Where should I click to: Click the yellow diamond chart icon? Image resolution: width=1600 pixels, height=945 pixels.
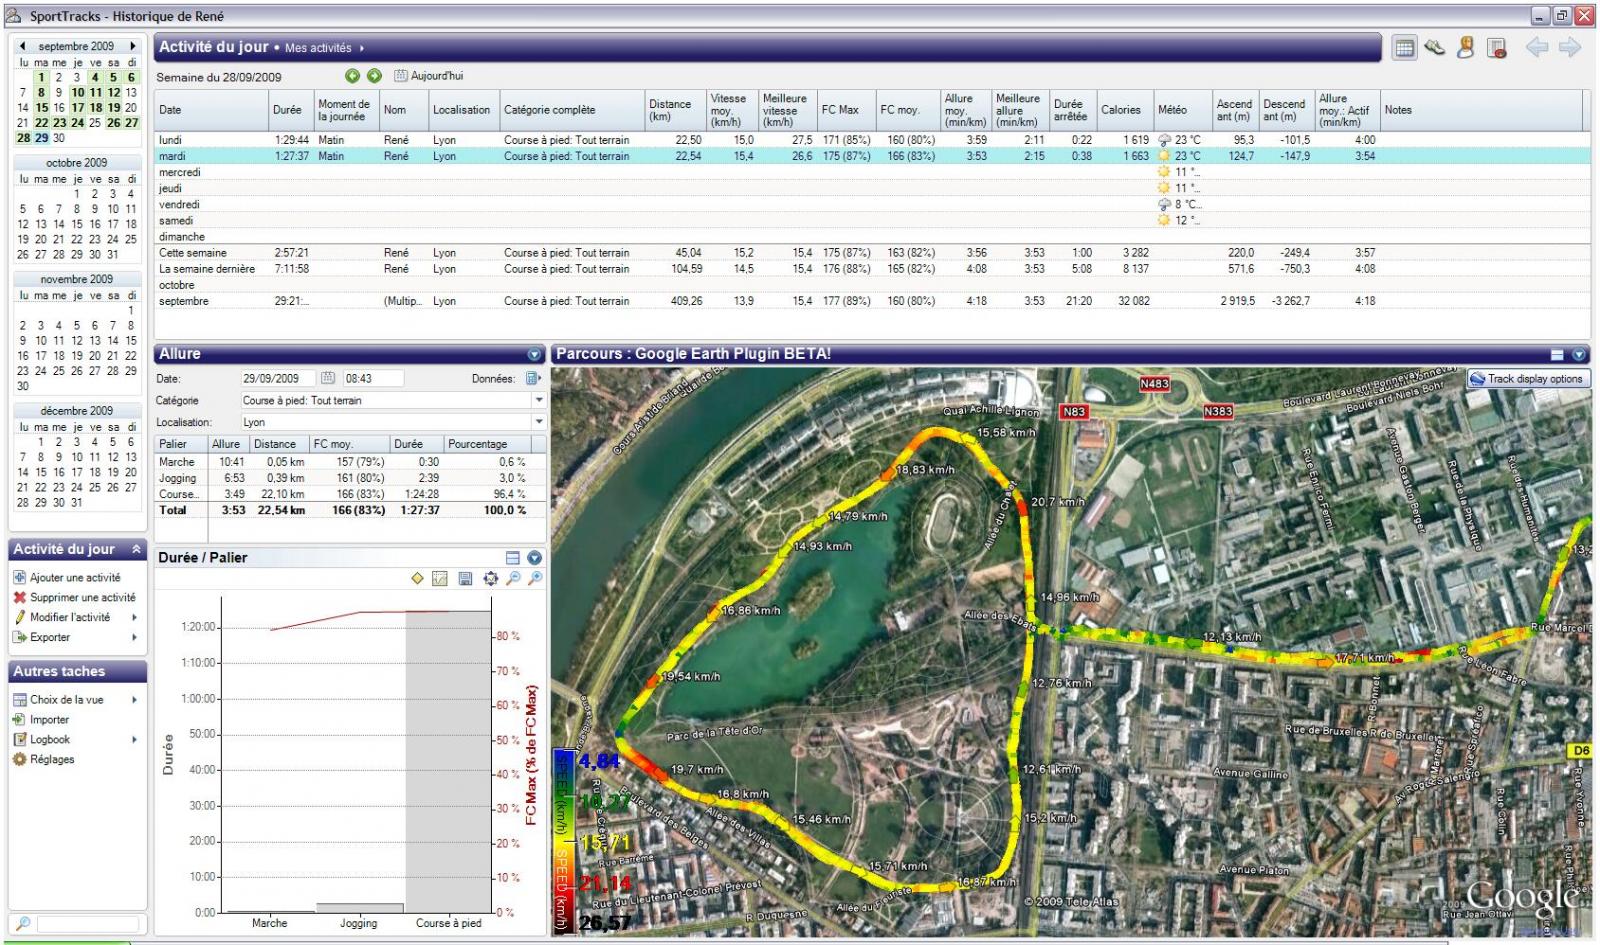pyautogui.click(x=418, y=579)
